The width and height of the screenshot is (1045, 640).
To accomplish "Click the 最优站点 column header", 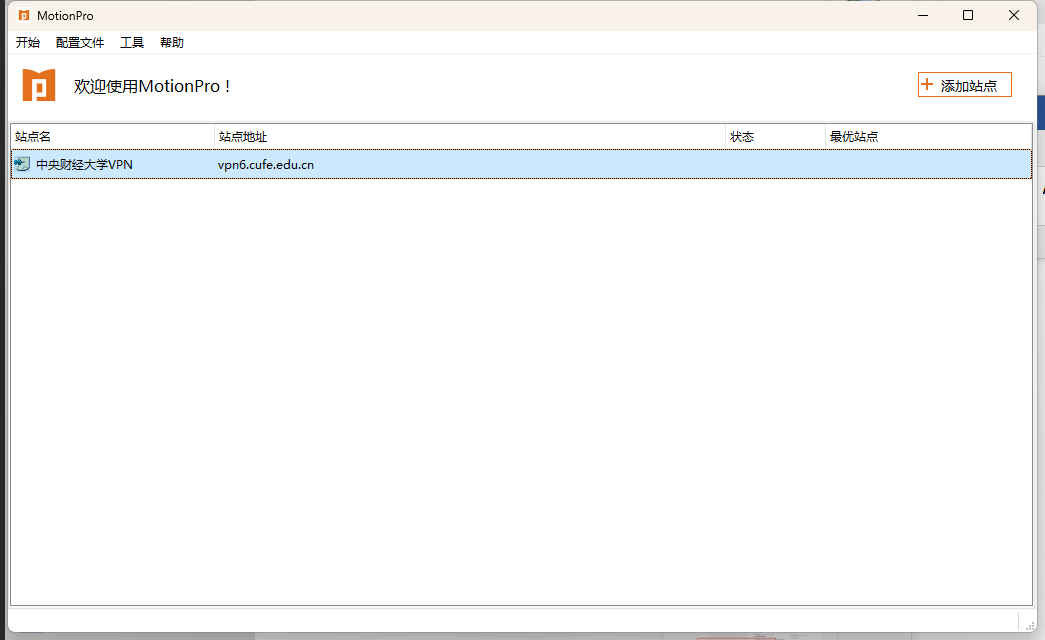I will [927, 136].
